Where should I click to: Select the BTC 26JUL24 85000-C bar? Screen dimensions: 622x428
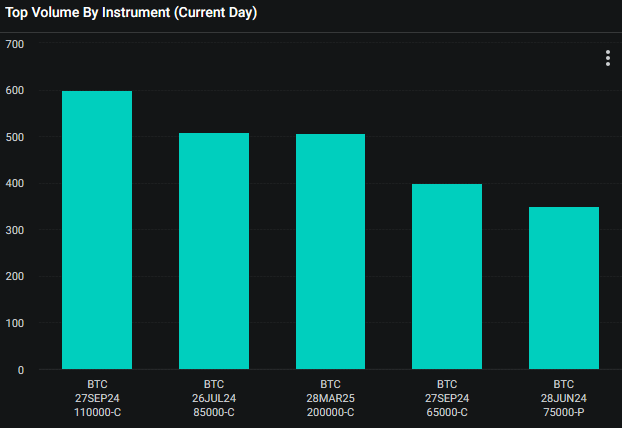[214, 251]
